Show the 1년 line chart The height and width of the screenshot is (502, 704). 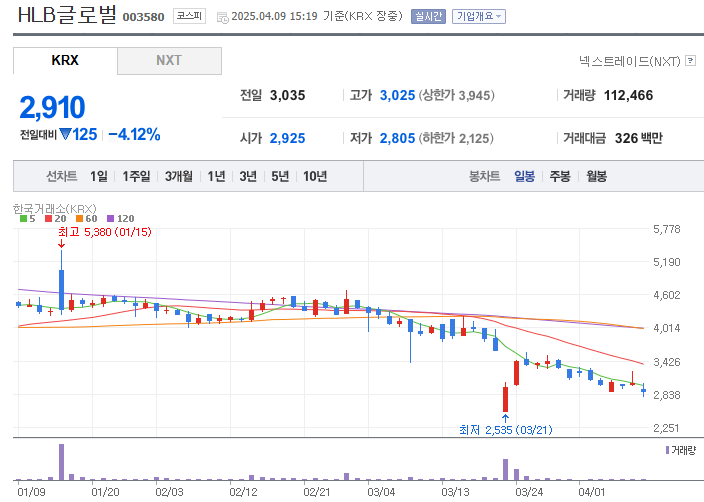[x=216, y=176]
